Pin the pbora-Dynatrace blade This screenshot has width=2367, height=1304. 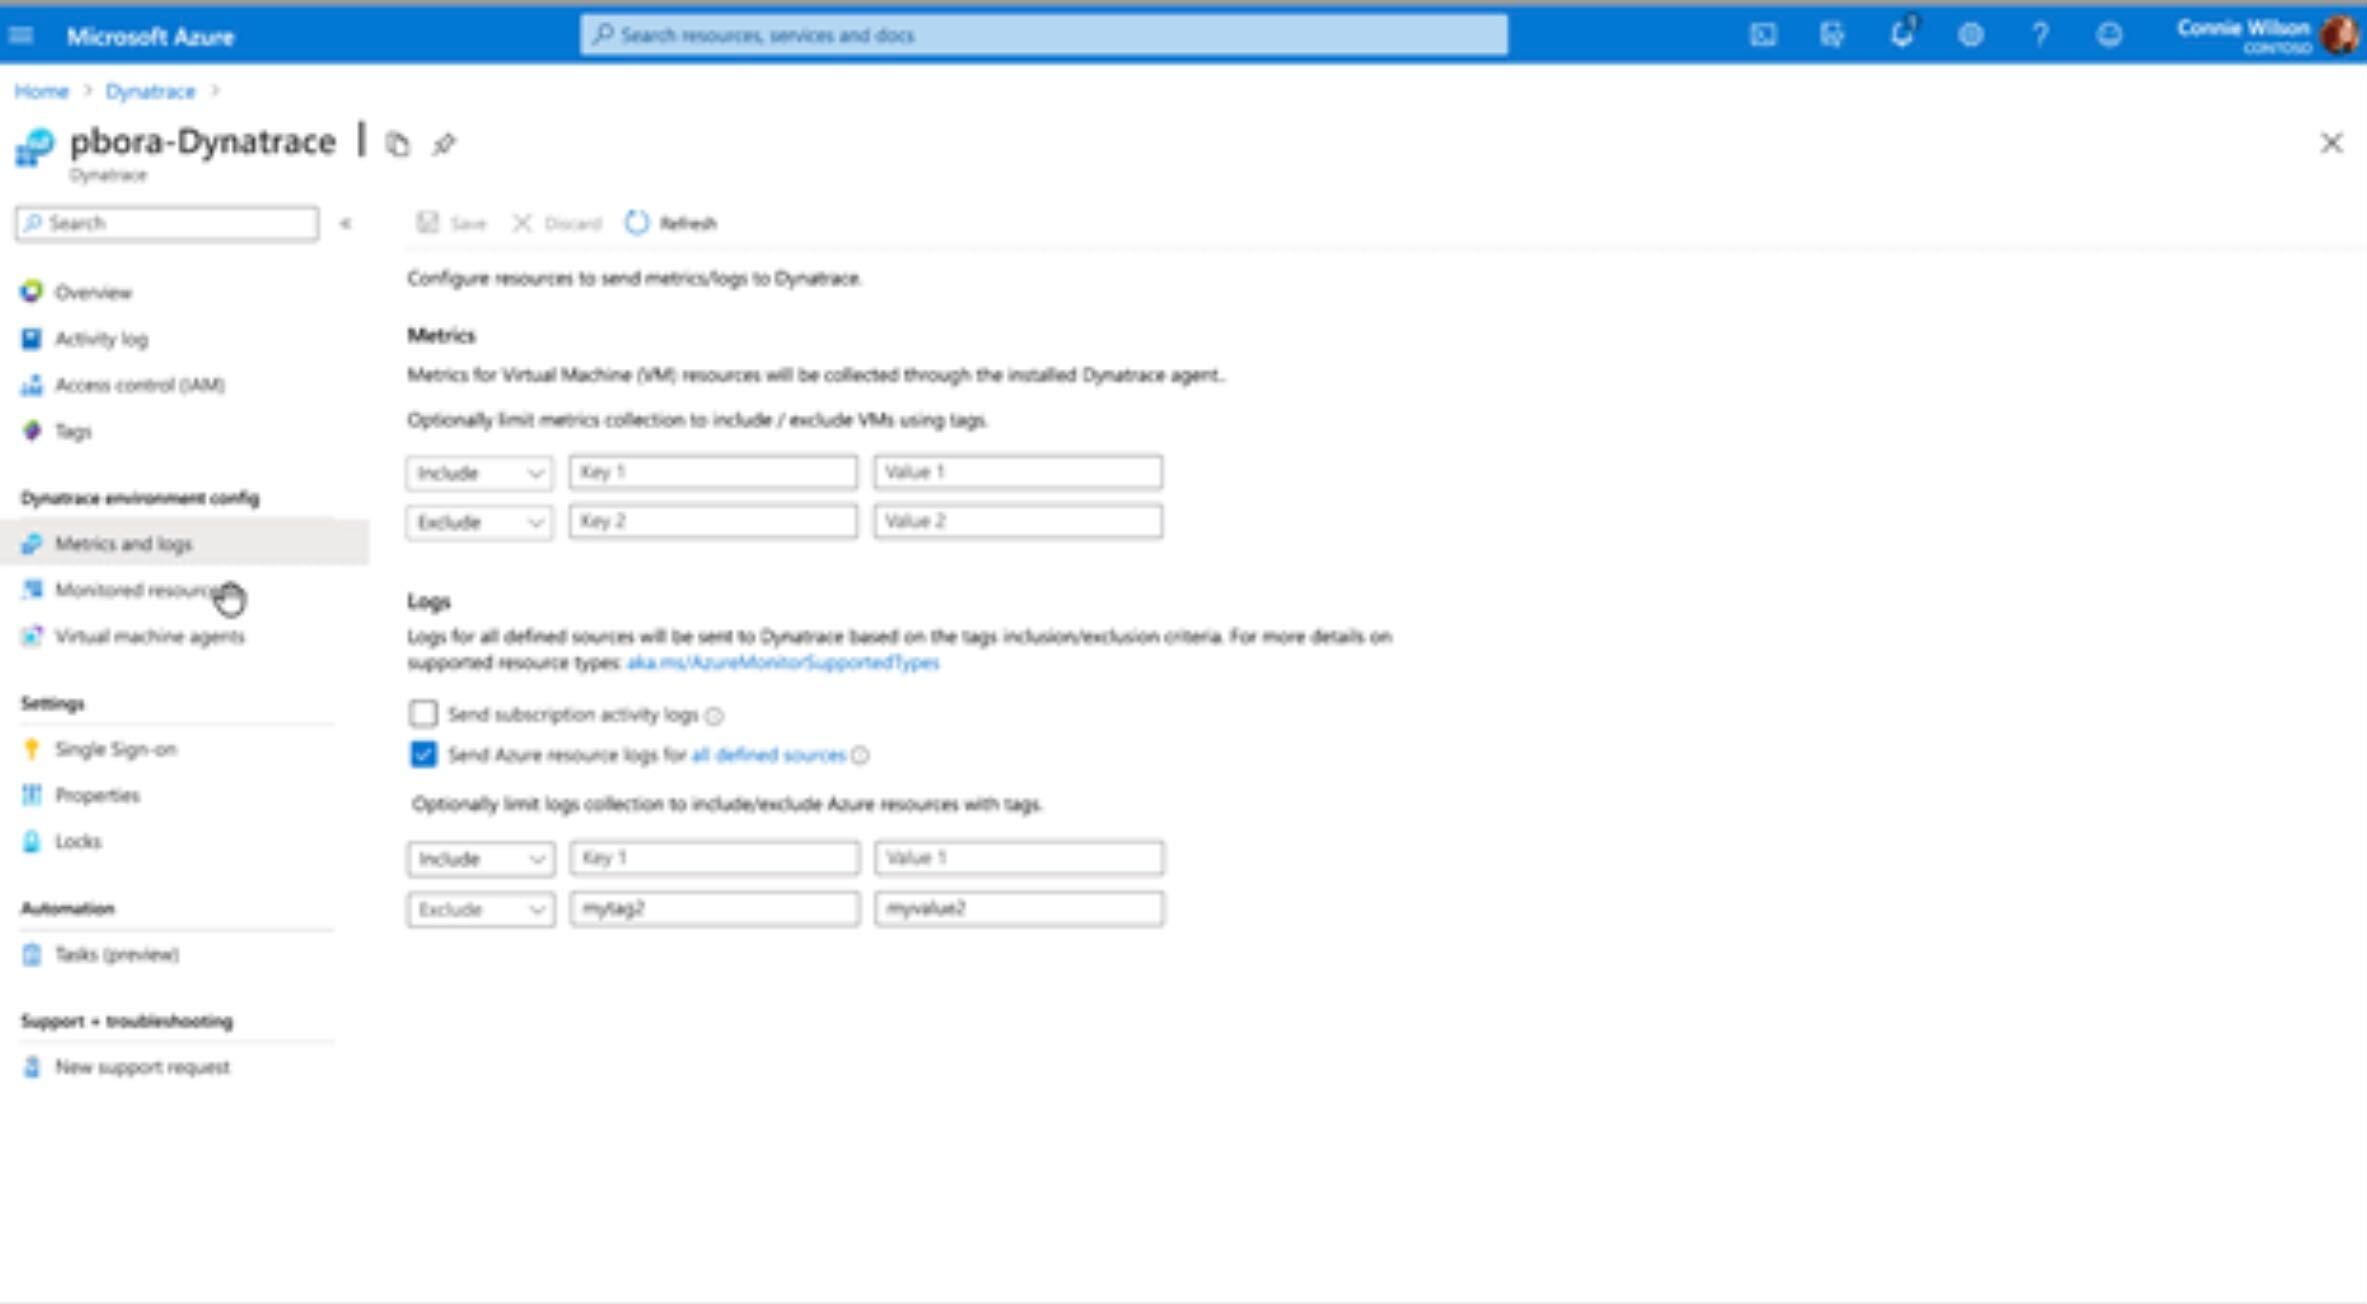point(443,144)
